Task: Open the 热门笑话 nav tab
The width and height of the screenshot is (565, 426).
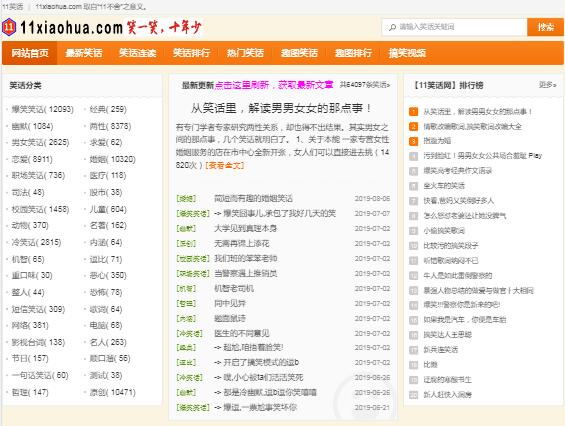Action: click(245, 53)
